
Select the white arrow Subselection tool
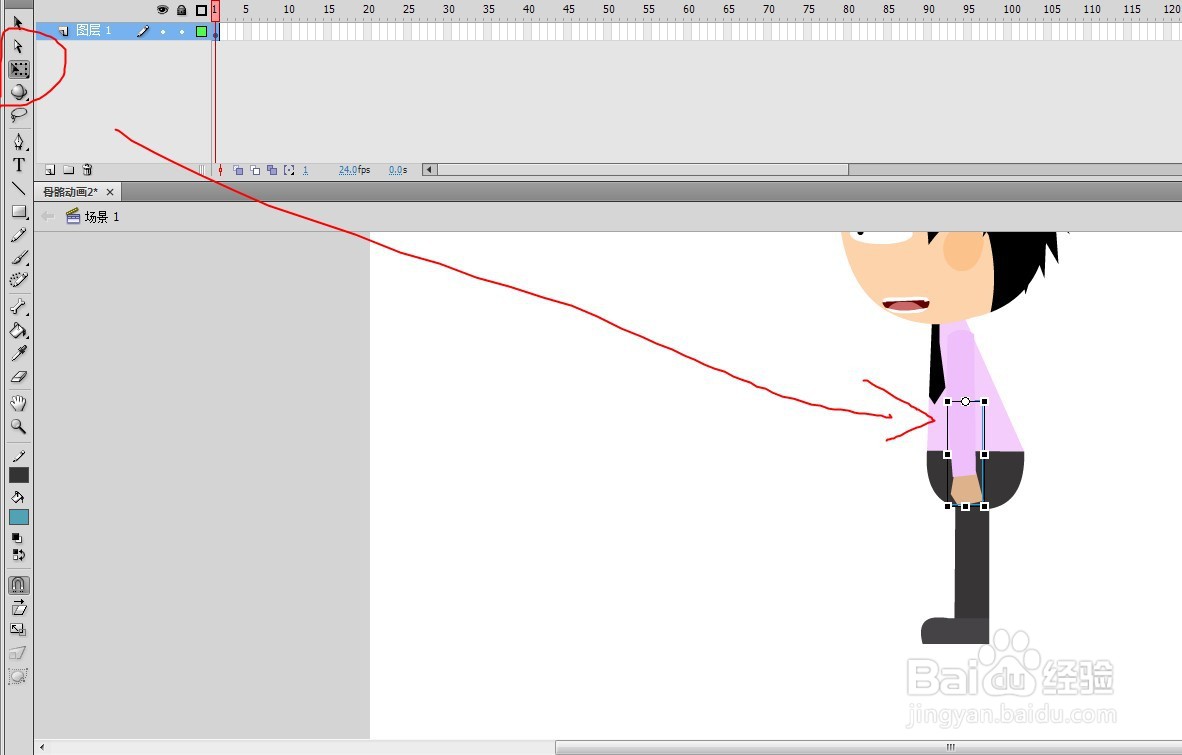point(18,47)
